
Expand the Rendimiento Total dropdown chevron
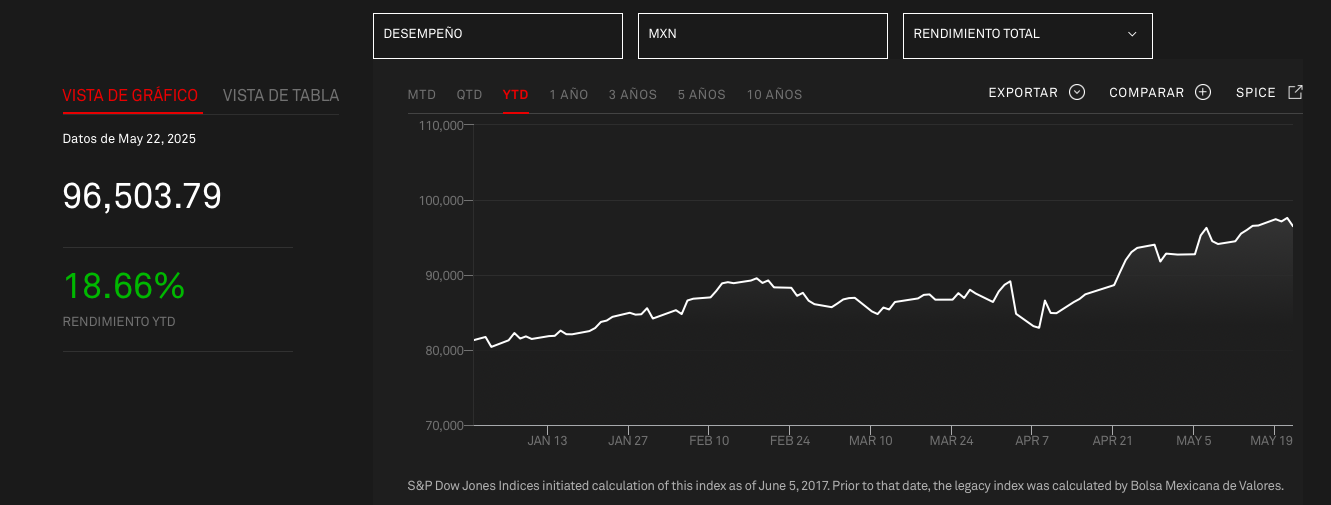pyautogui.click(x=1132, y=34)
